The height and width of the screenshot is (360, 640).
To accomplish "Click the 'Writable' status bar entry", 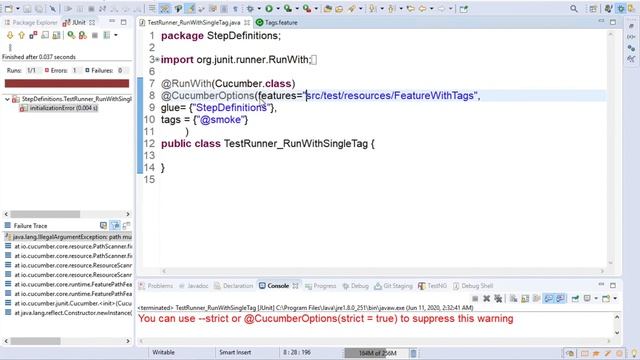I will pos(163,352).
